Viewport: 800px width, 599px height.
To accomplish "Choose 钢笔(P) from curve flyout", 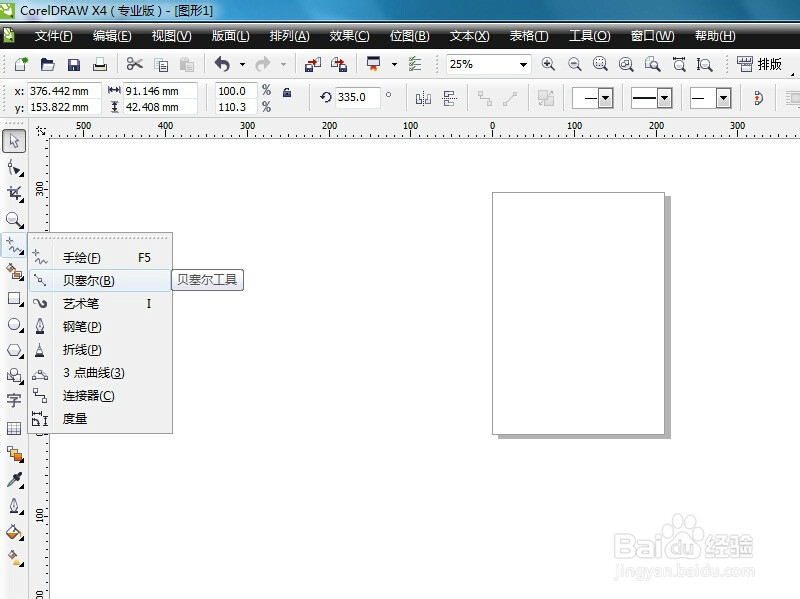I will pos(100,327).
